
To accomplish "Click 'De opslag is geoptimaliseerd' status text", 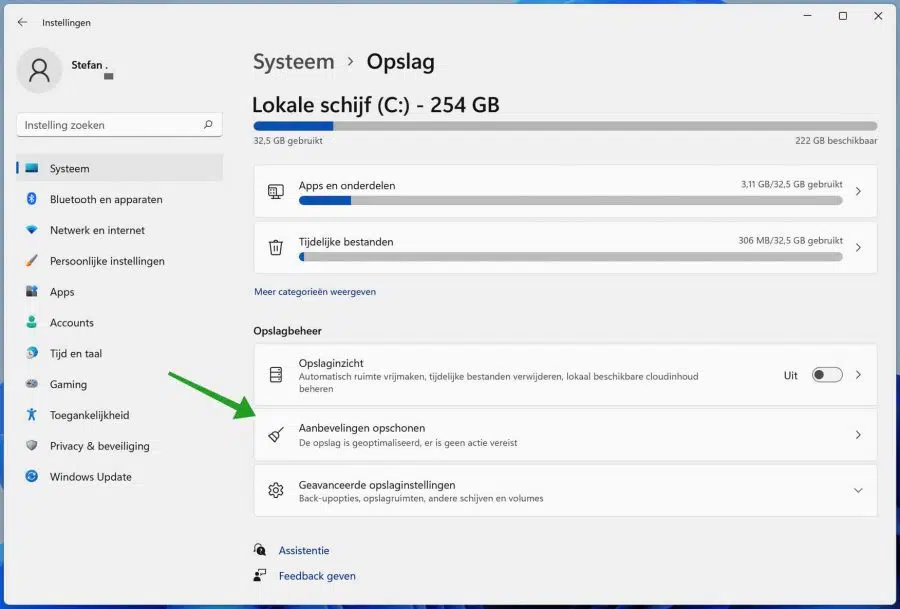I will click(408, 443).
